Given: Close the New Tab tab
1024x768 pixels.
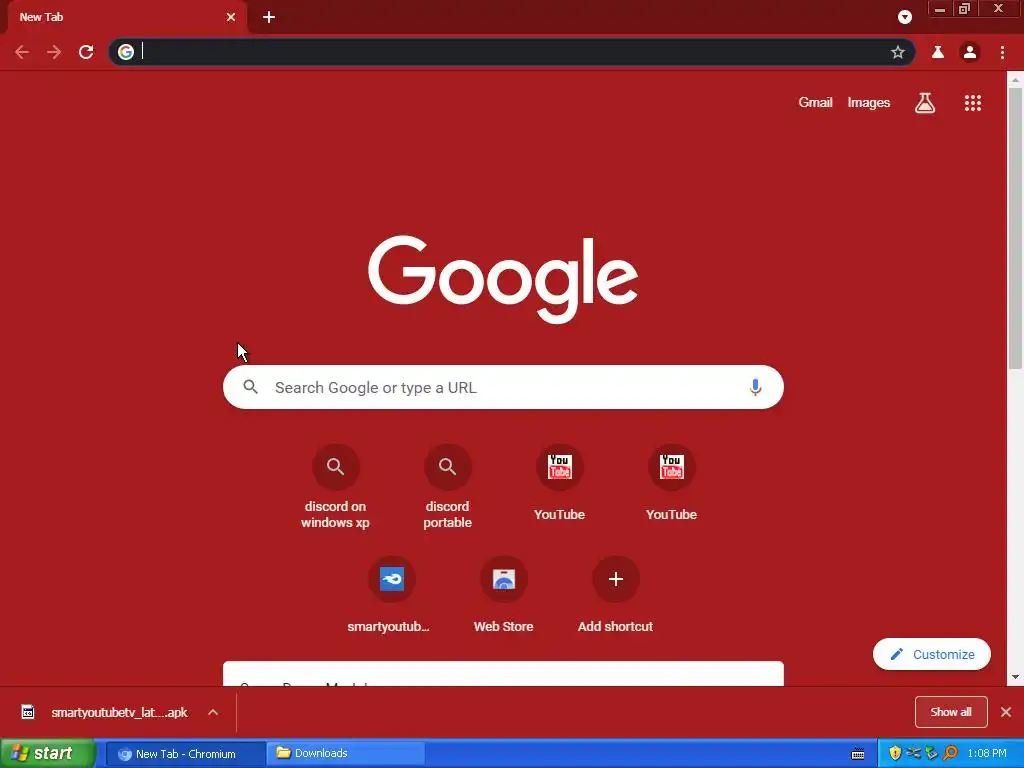Looking at the screenshot, I should pyautogui.click(x=231, y=17).
